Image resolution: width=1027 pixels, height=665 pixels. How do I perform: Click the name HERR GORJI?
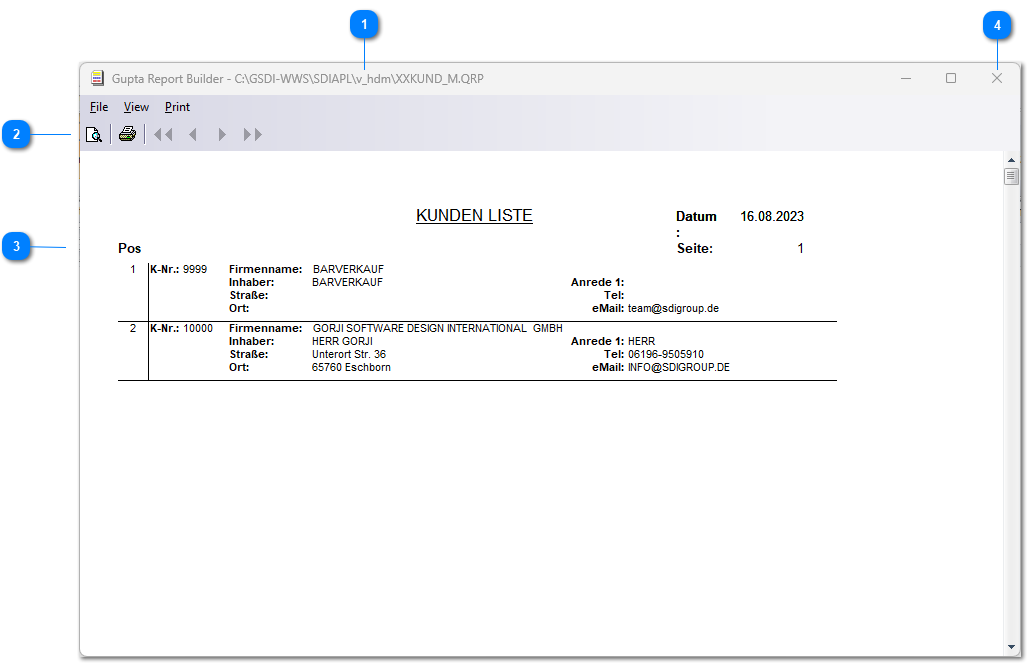coord(343,341)
